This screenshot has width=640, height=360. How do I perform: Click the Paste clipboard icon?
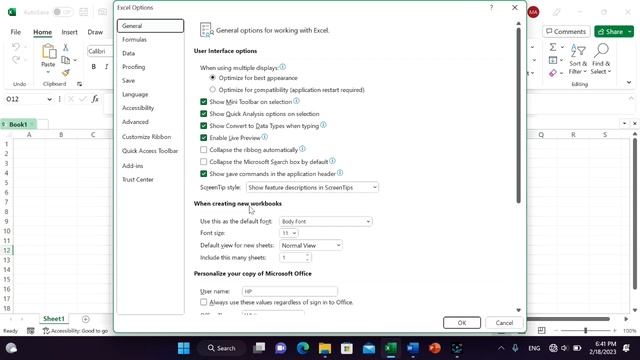pyautogui.click(x=49, y=51)
